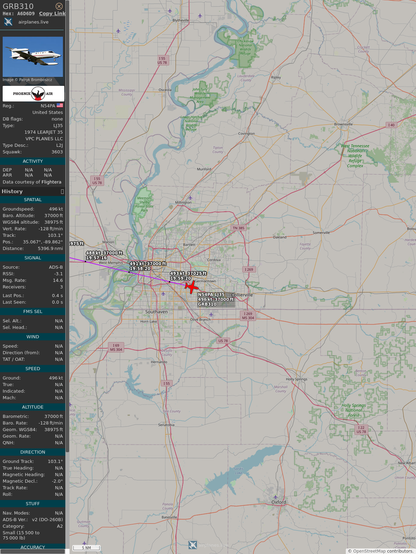Image resolution: width=416 pixels, height=554 pixels.
Task: Click the WIND section header
Action: (33, 337)
